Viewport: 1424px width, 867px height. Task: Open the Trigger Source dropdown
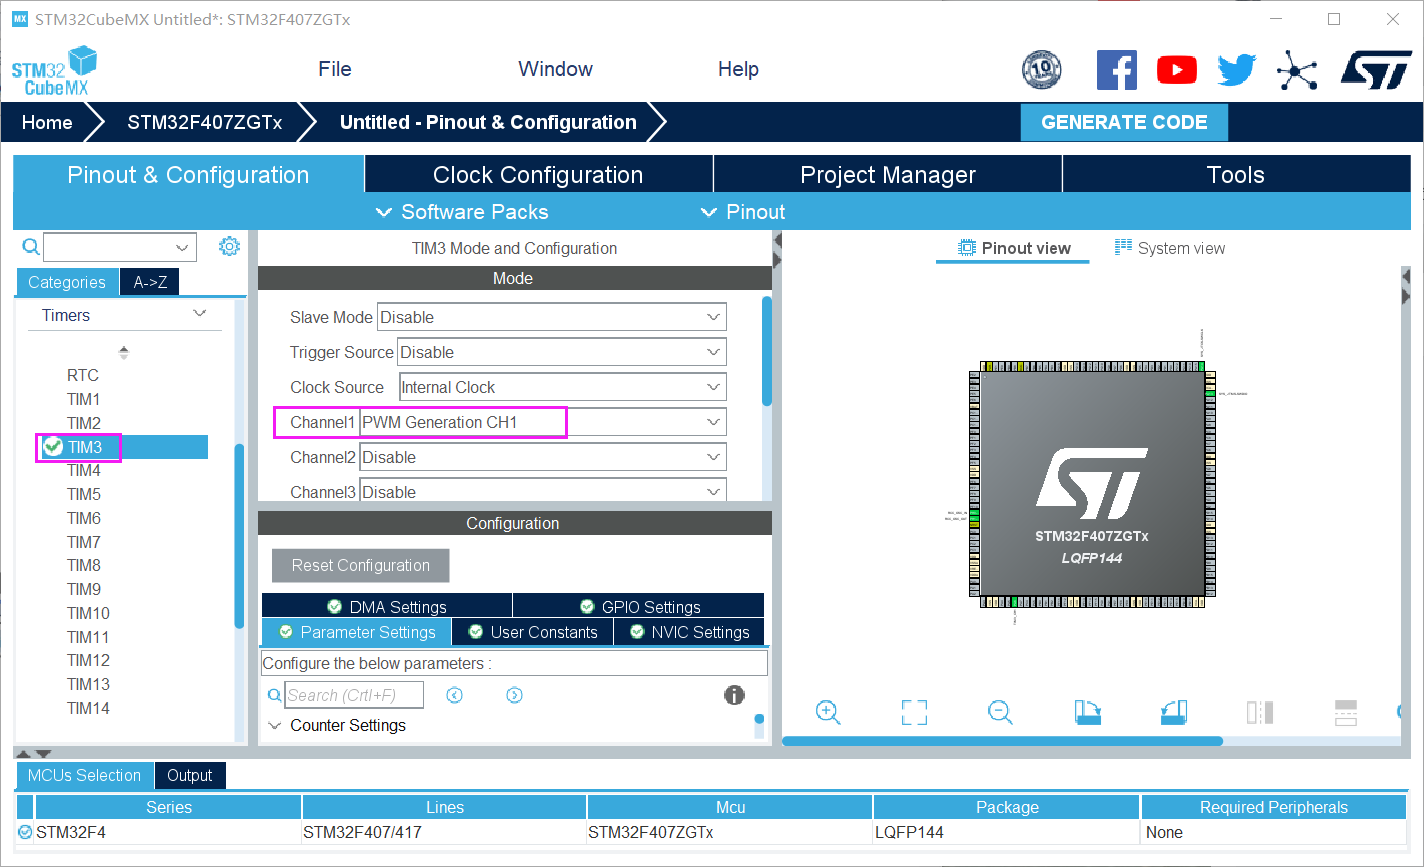coord(562,352)
